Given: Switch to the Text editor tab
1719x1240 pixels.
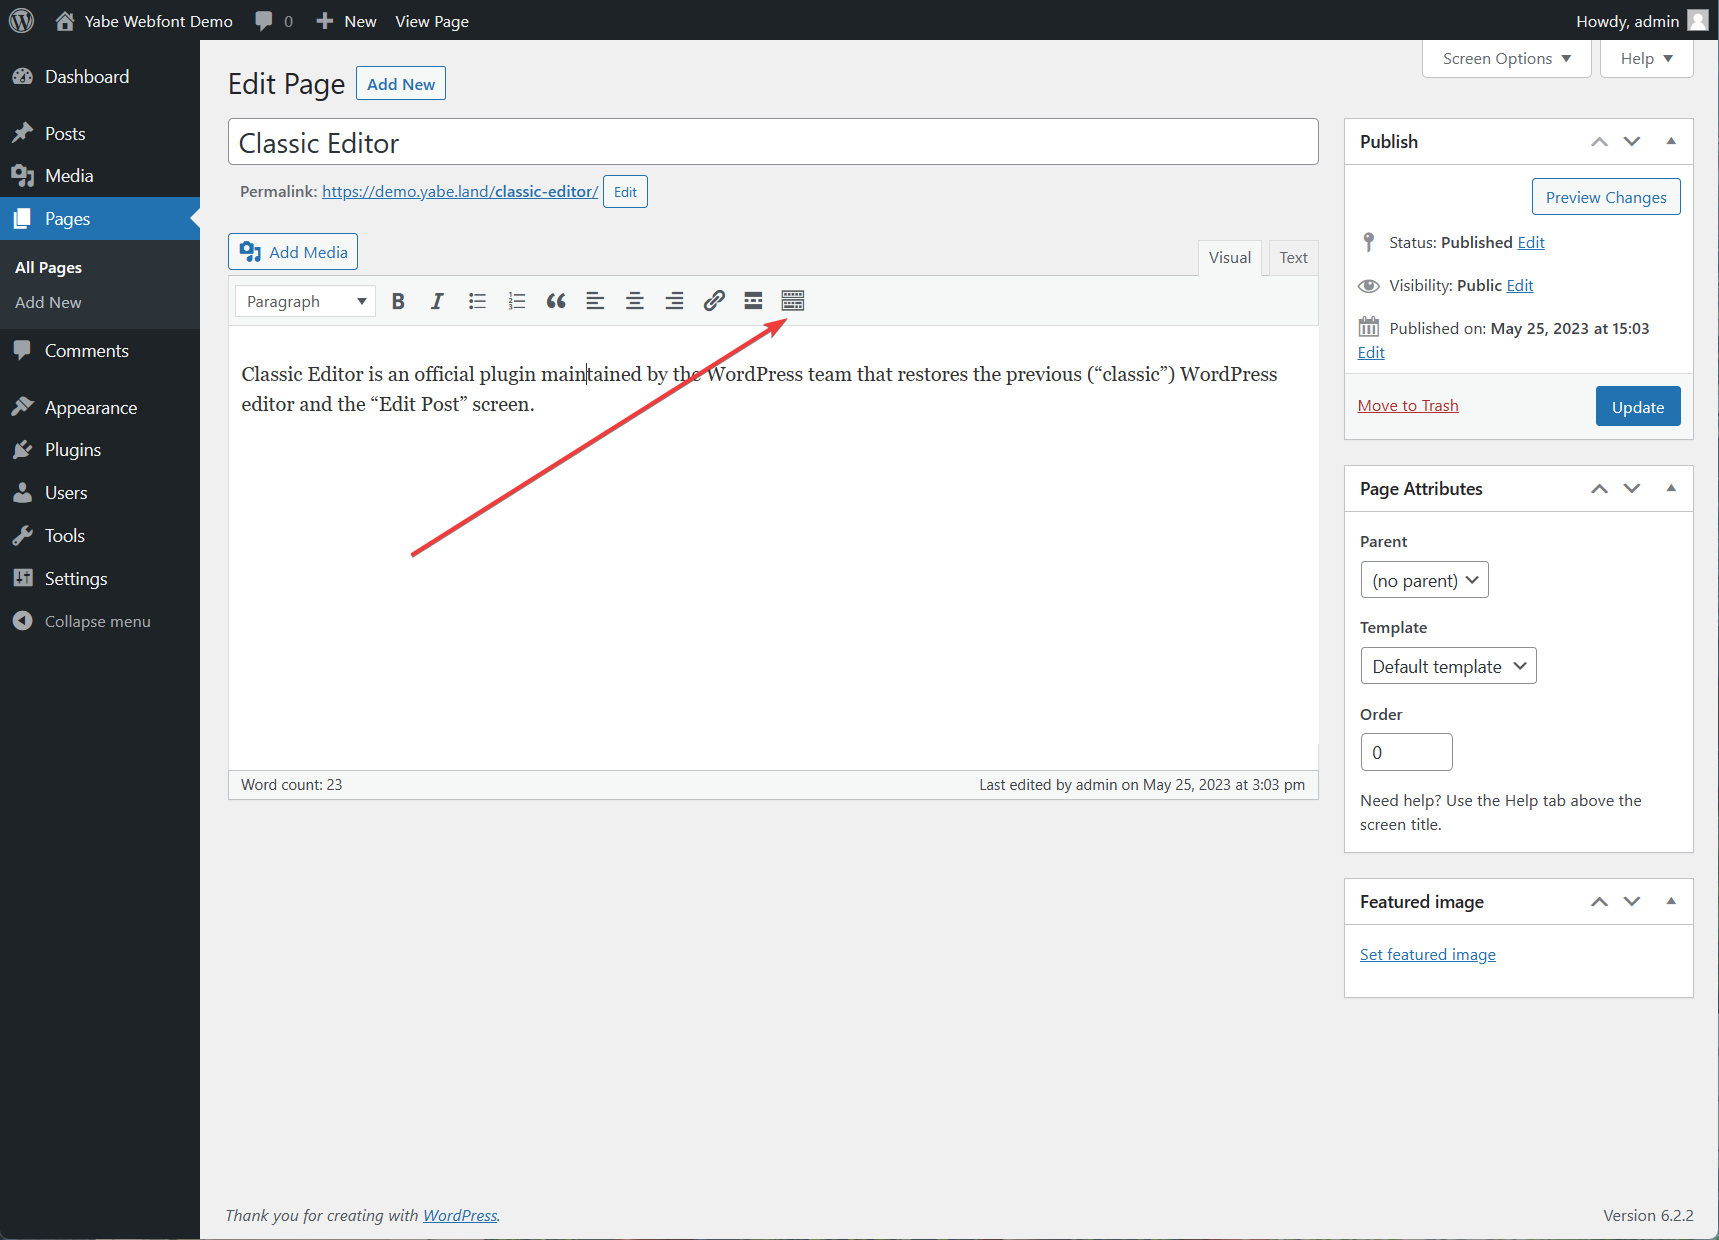Looking at the screenshot, I should [x=1293, y=258].
